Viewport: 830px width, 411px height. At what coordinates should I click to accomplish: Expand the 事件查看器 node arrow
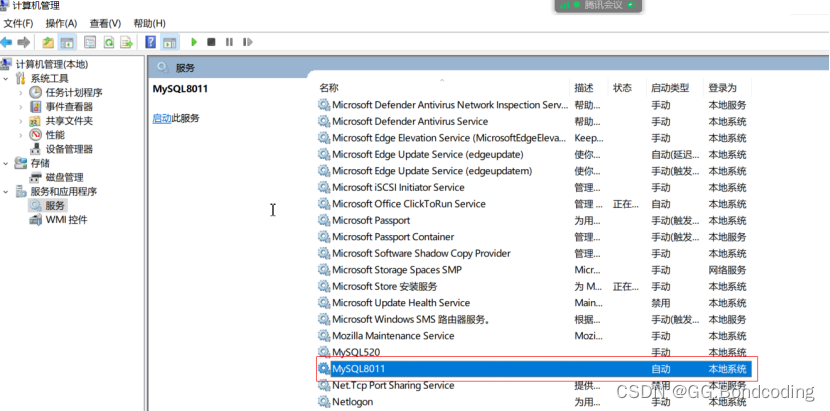click(20, 107)
